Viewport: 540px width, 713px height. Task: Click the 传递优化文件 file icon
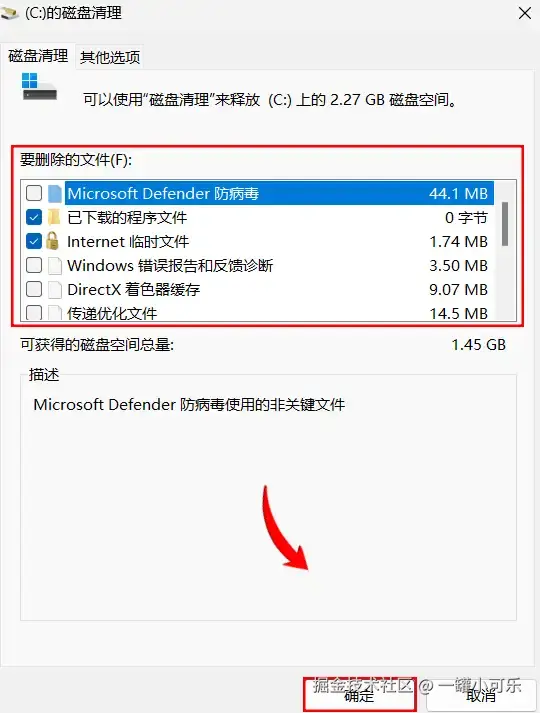(x=55, y=312)
